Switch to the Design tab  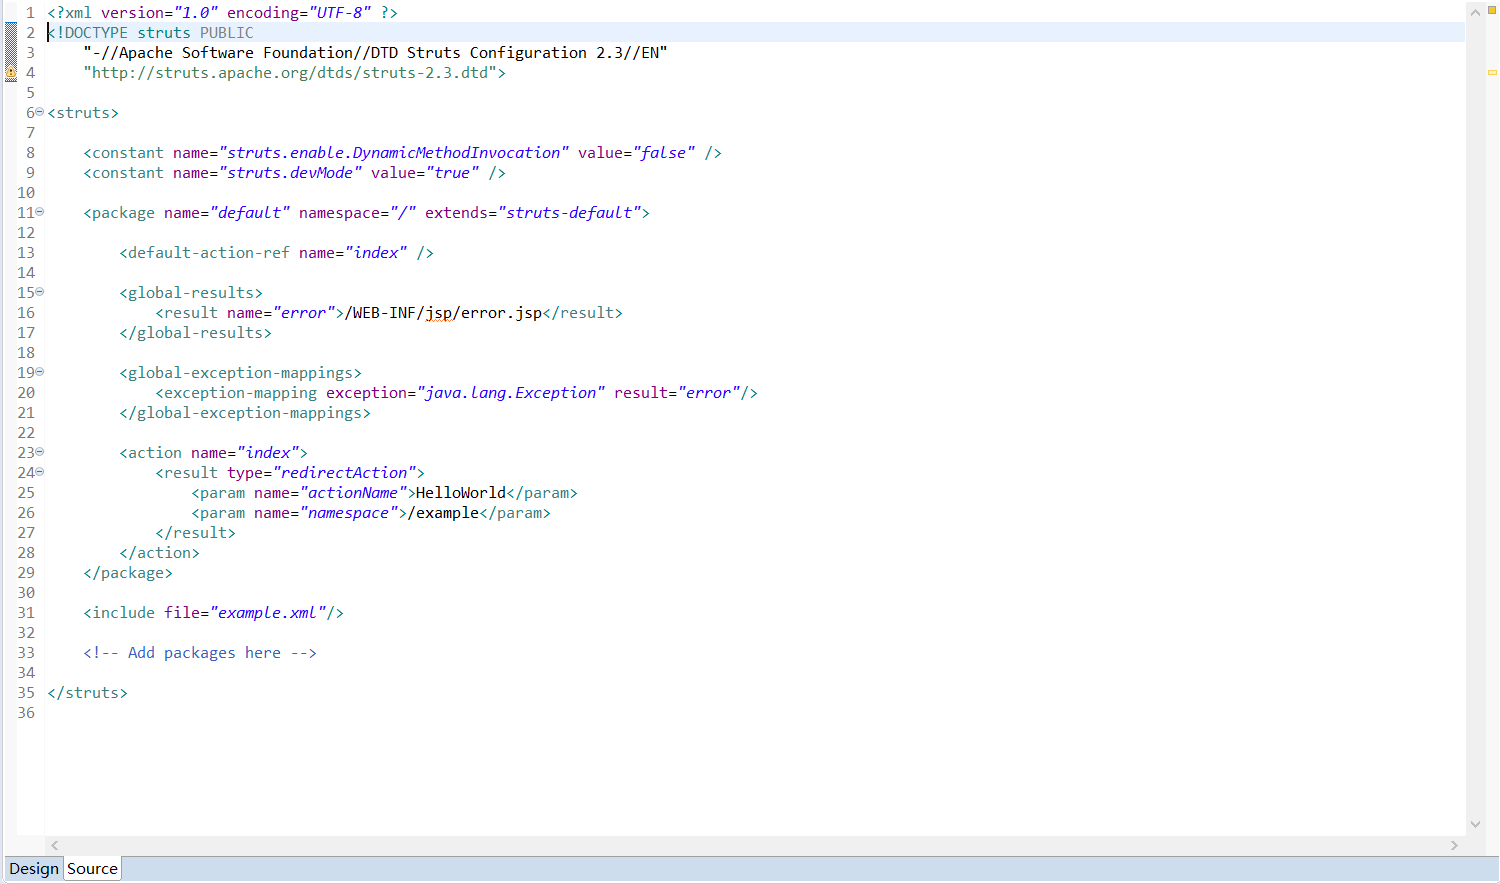[34, 869]
